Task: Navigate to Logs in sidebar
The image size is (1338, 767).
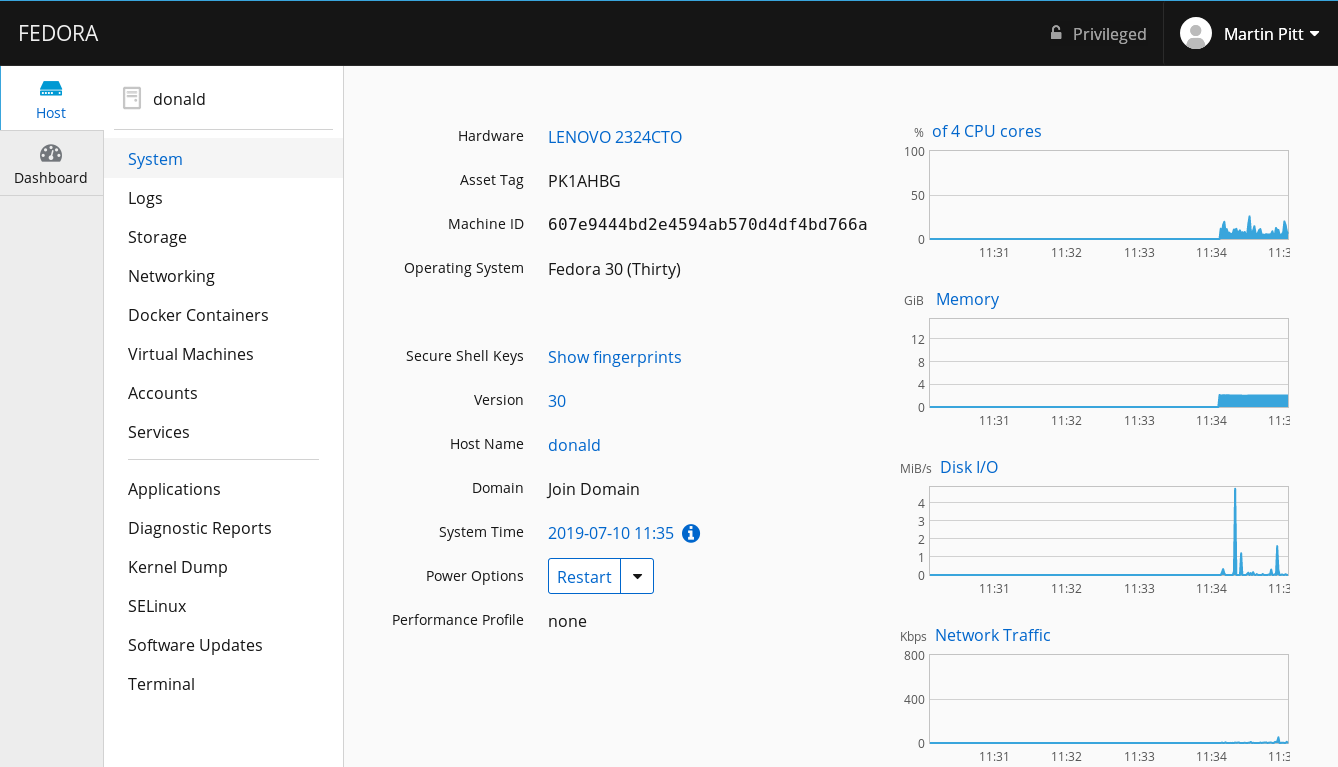Action: 145,198
